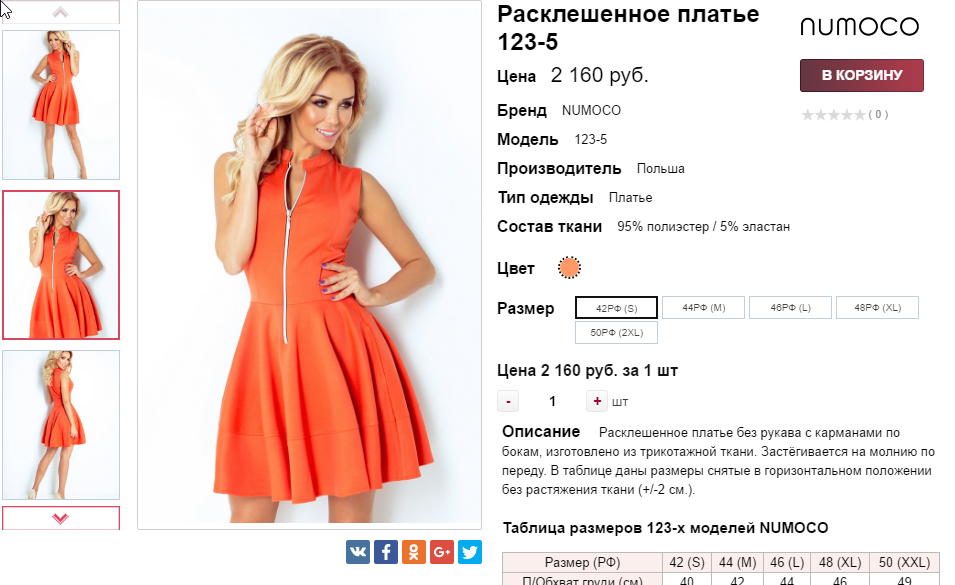This screenshot has height=585, width=955.
Task: Share this dress on Twitter
Action: coord(470,552)
